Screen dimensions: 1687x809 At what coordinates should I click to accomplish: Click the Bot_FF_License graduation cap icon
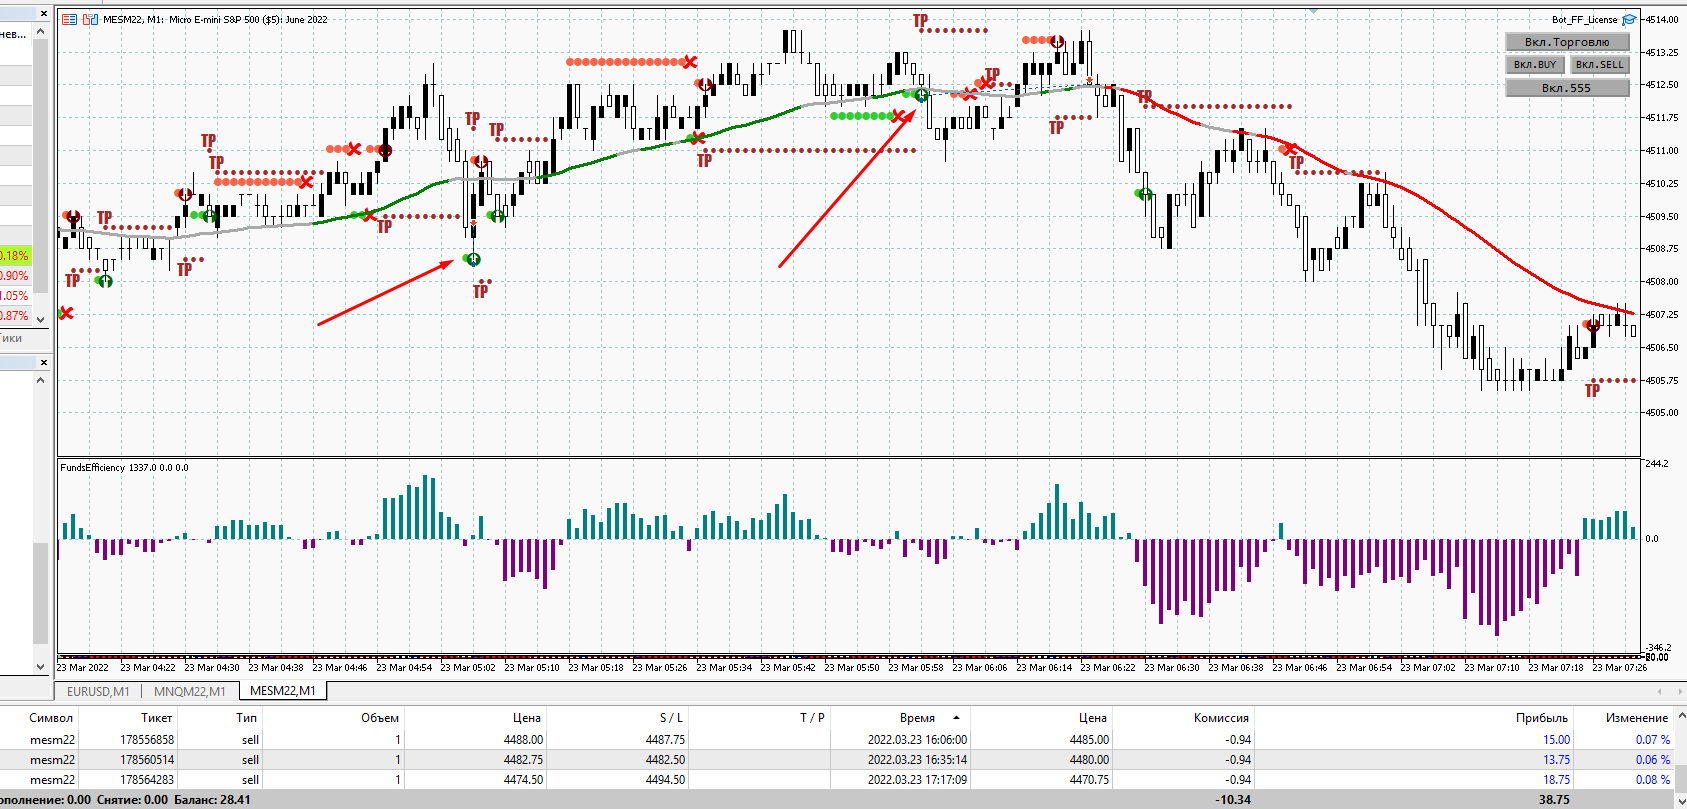pyautogui.click(x=1629, y=19)
